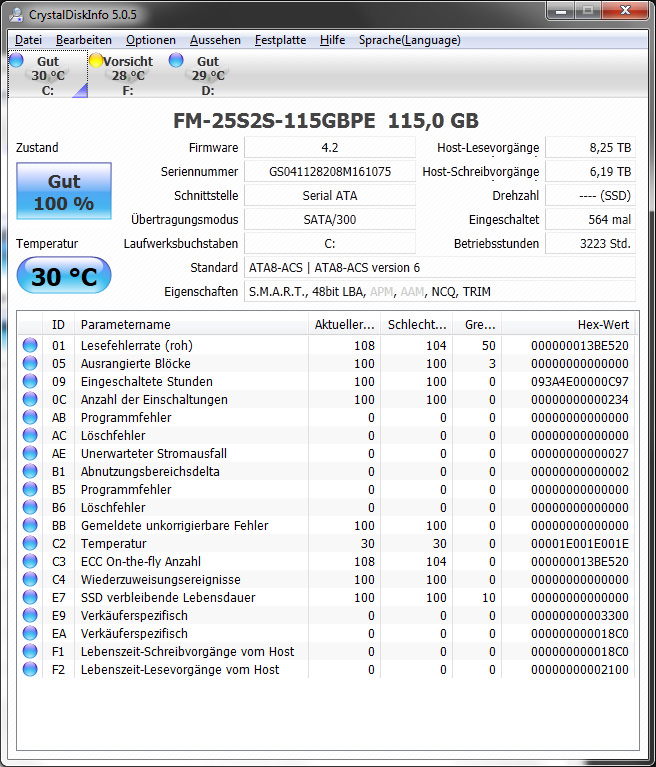Screen dimensions: 656x767
Task: Open the Hilfe menu
Action: tap(332, 40)
